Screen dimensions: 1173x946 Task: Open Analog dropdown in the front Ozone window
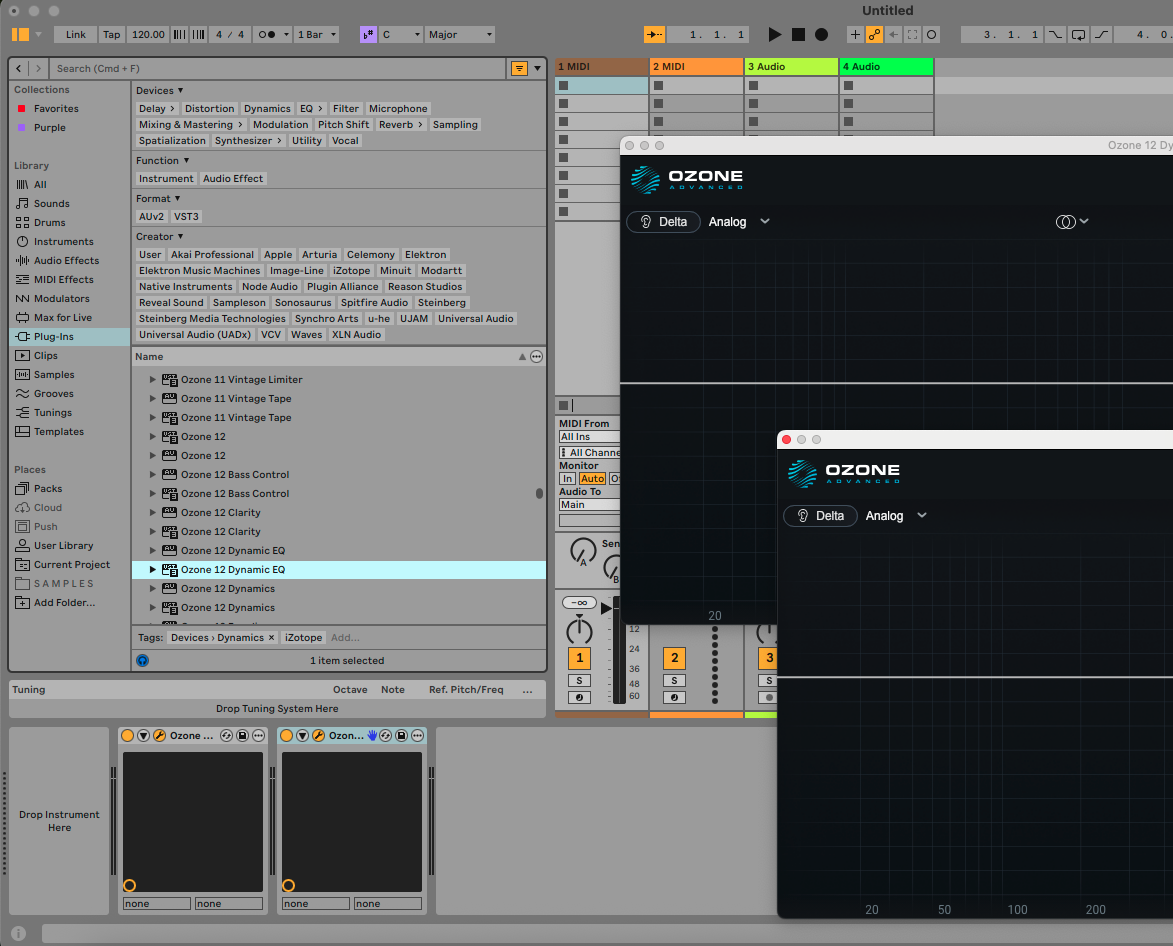pyautogui.click(x=896, y=516)
